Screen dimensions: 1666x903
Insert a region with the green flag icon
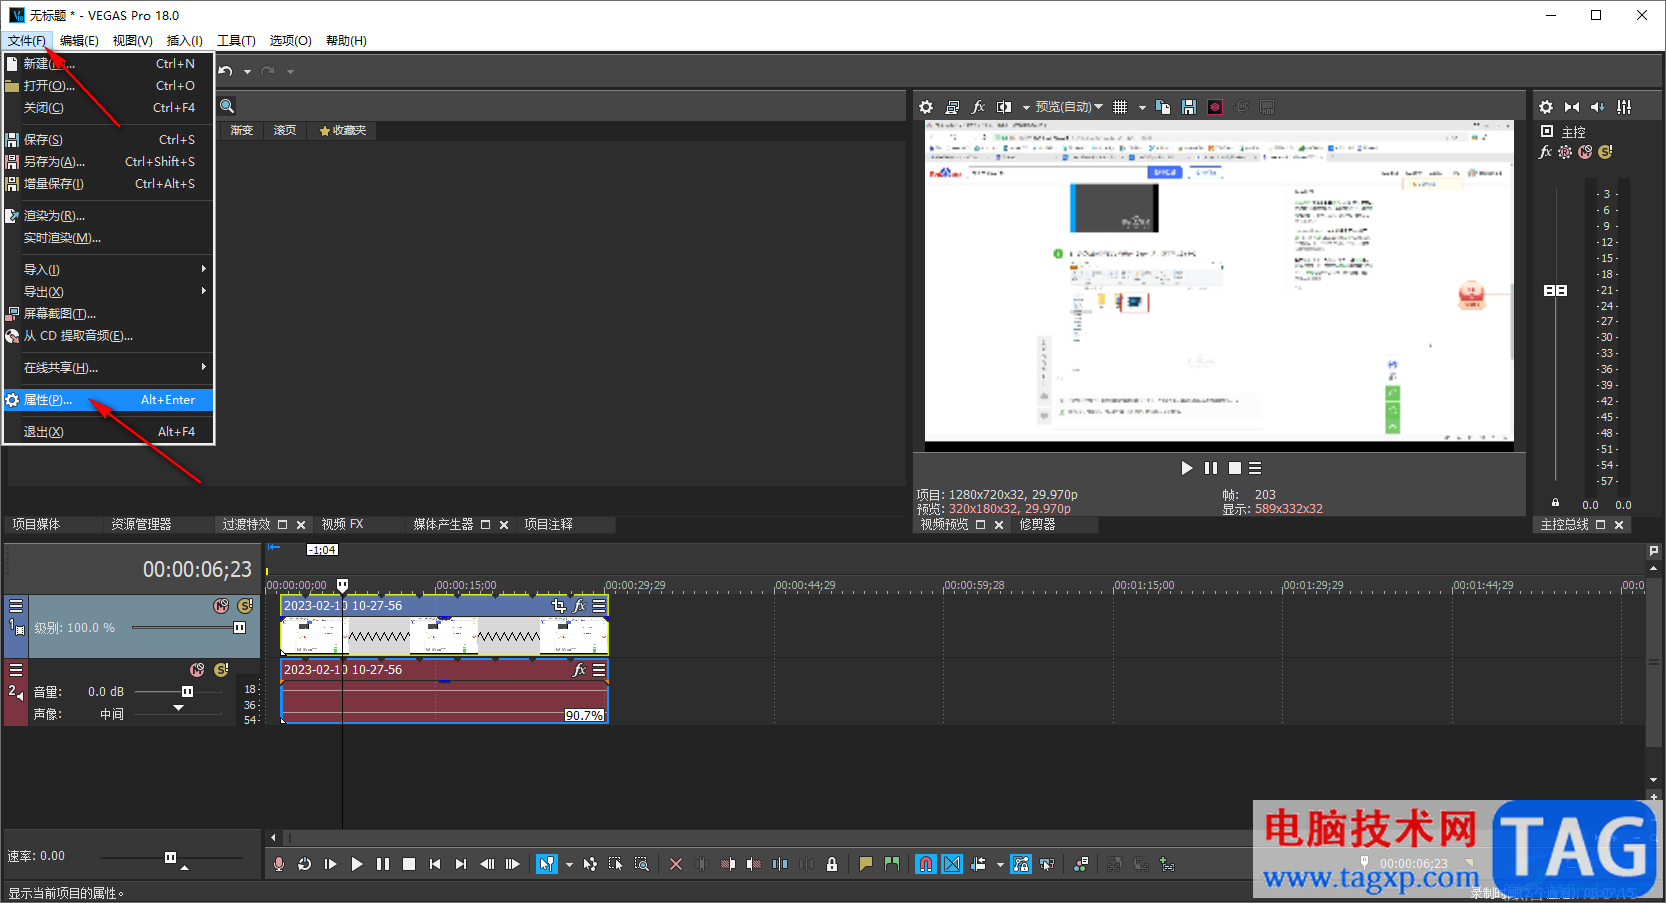click(x=892, y=864)
